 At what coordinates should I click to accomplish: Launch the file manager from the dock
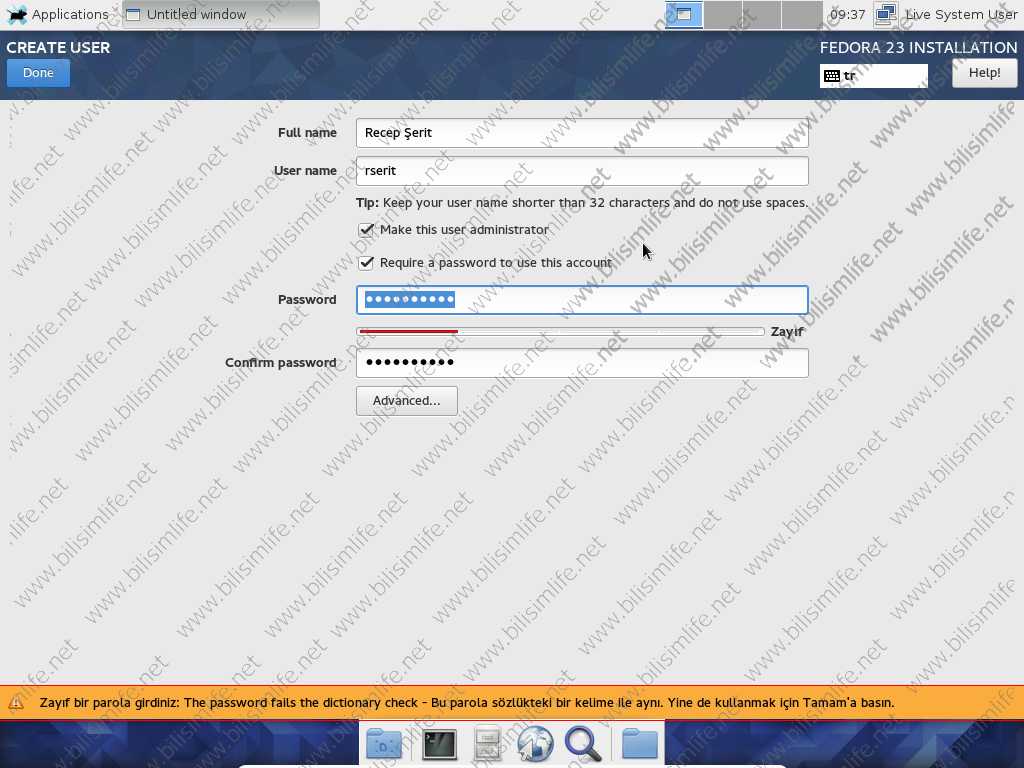click(x=488, y=744)
